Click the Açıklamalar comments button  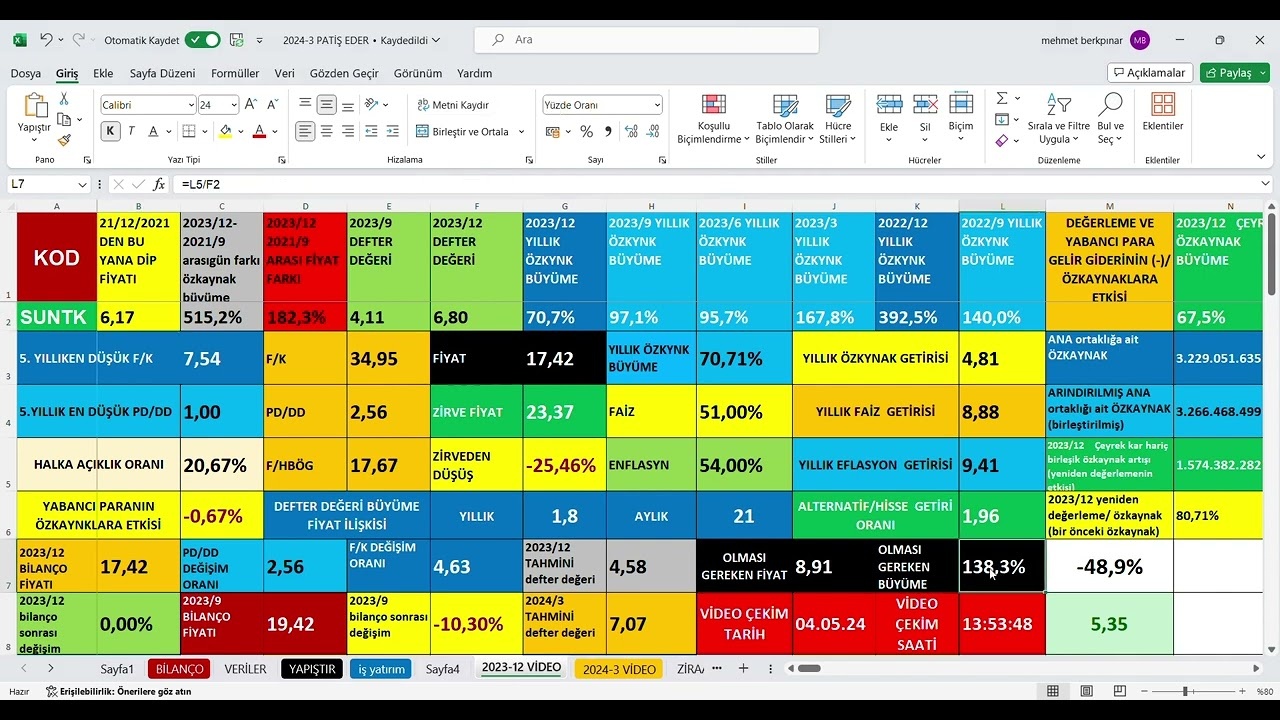point(1149,73)
